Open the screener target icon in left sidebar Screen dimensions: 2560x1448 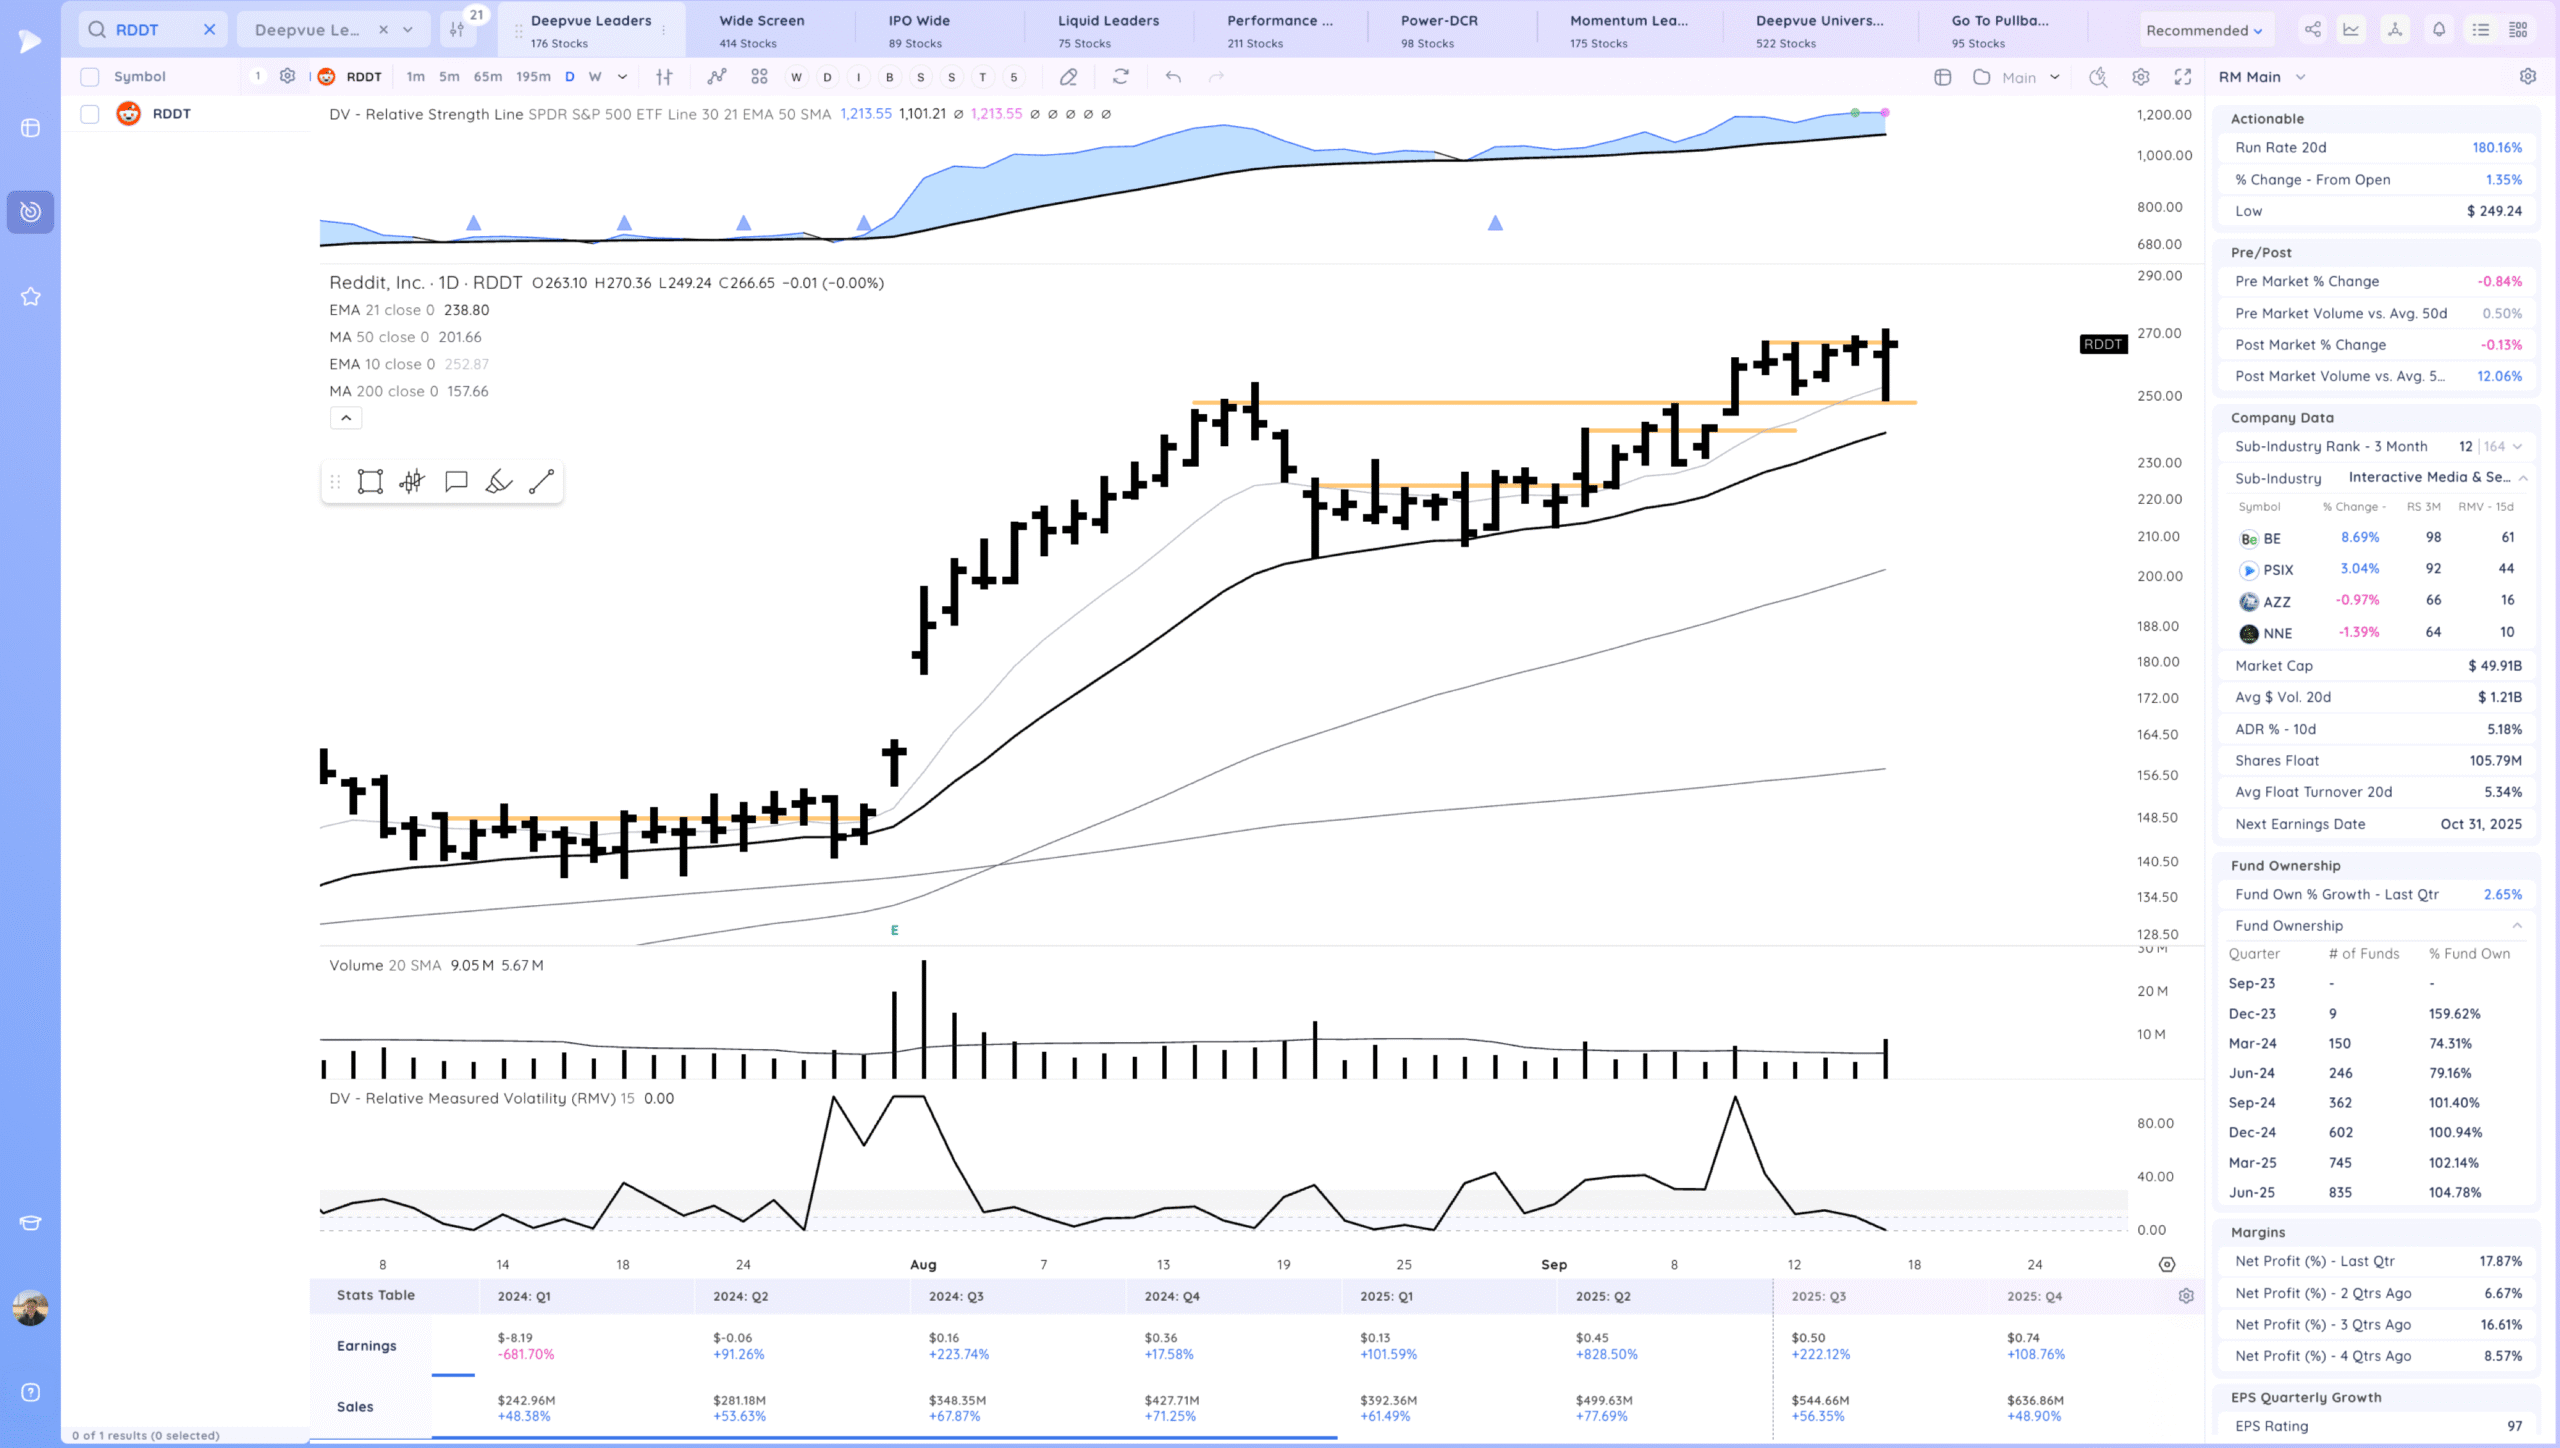pyautogui.click(x=31, y=212)
